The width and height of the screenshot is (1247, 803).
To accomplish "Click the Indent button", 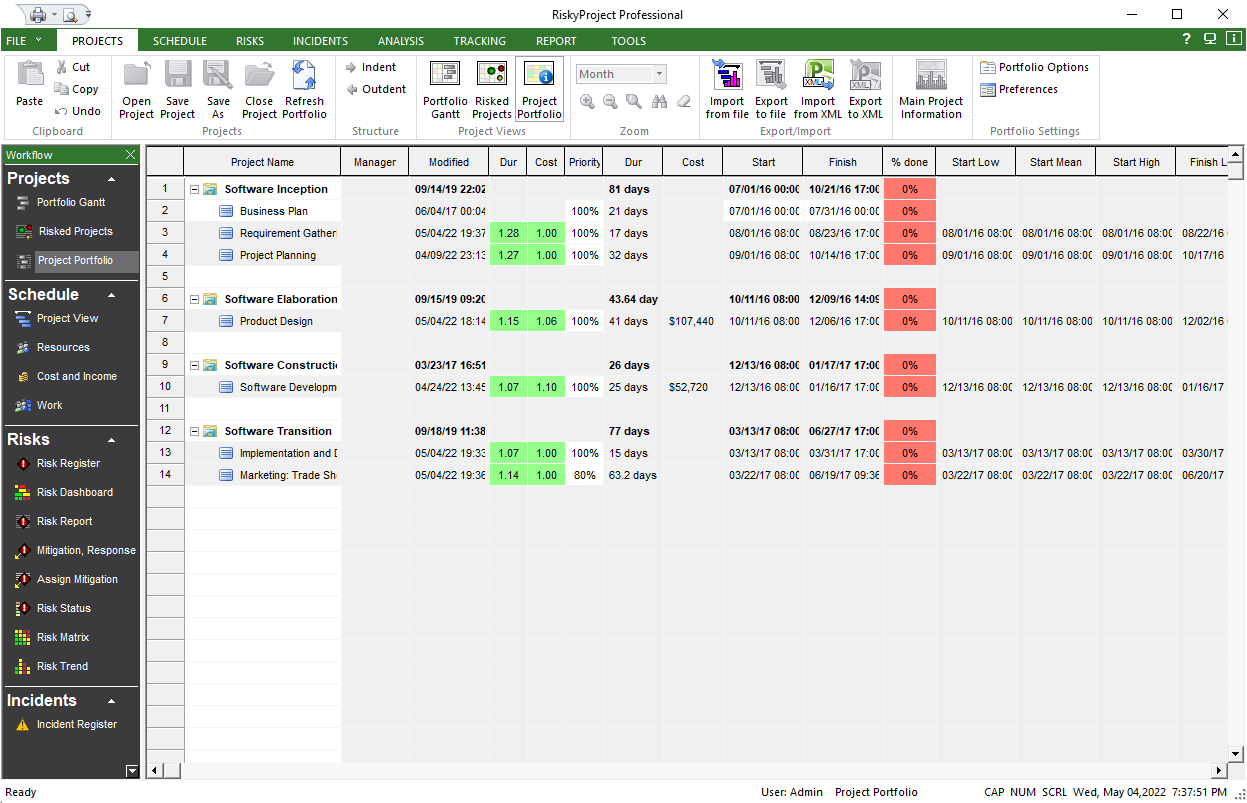I will (x=371, y=67).
